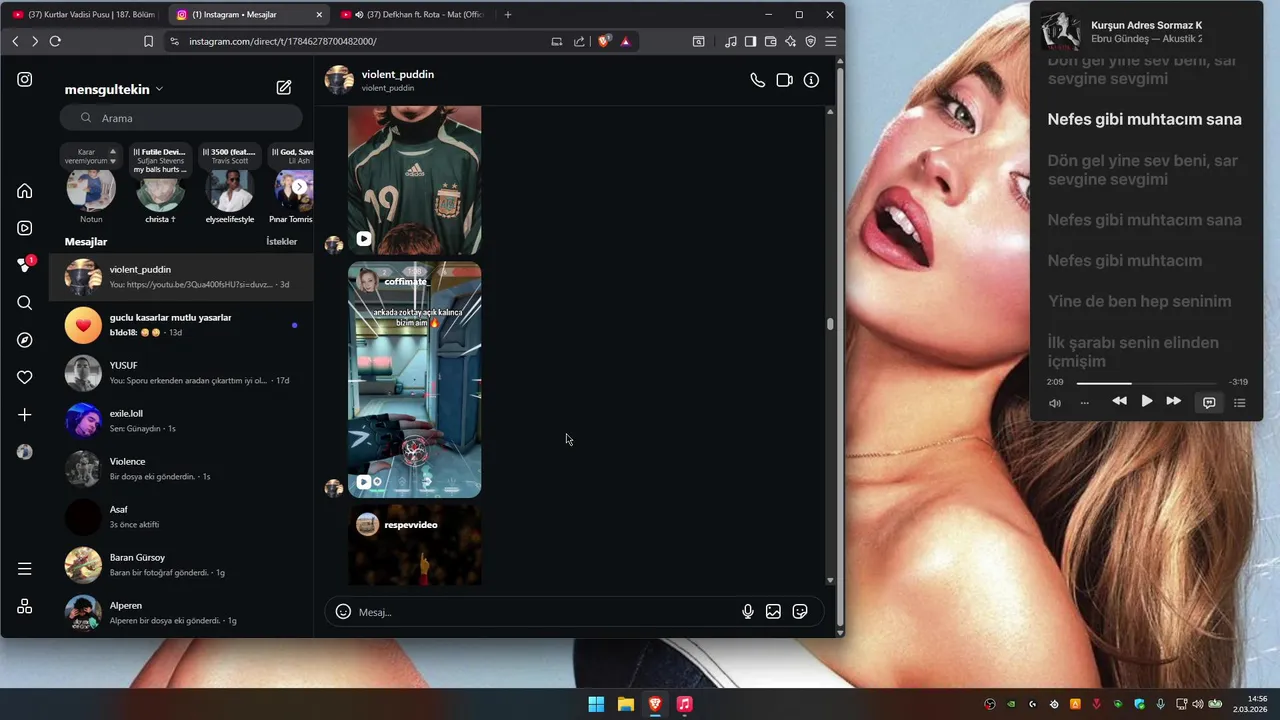
Task: Seek on the music player progress bar
Action: 1146,383
